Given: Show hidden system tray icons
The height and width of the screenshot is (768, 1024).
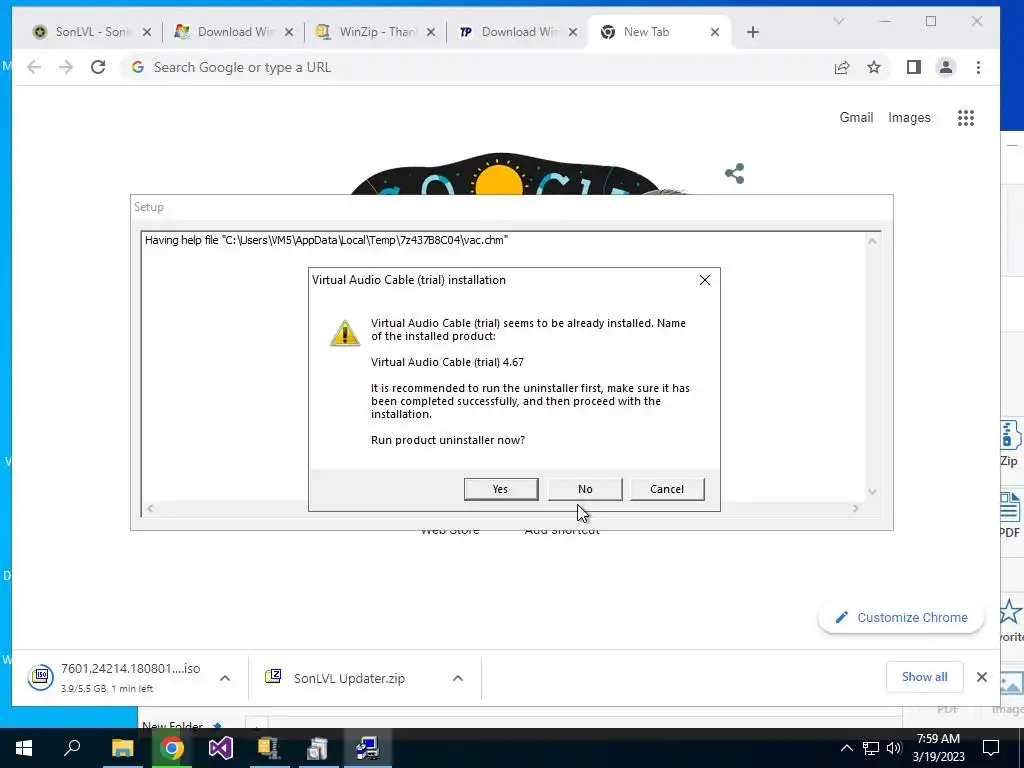Looking at the screenshot, I should click(846, 748).
